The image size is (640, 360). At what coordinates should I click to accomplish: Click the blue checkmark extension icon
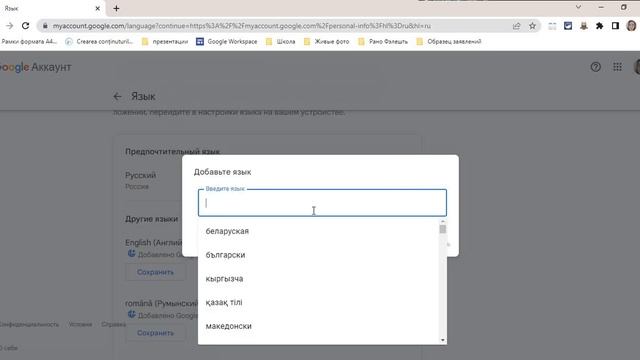[568, 26]
